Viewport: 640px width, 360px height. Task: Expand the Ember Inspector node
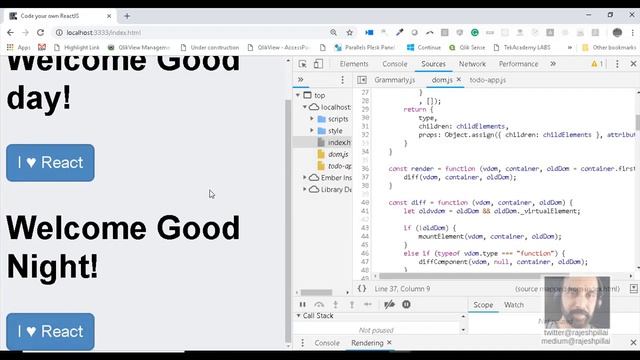305,178
